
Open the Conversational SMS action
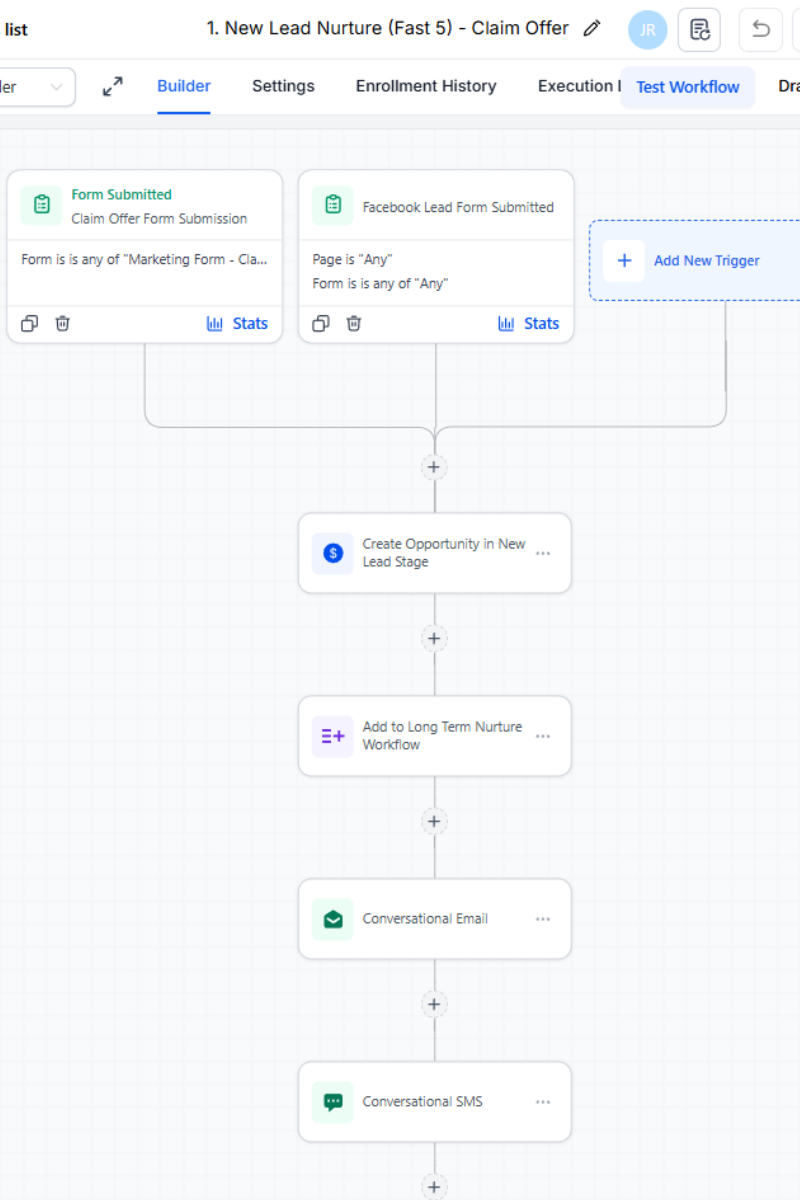click(435, 1102)
